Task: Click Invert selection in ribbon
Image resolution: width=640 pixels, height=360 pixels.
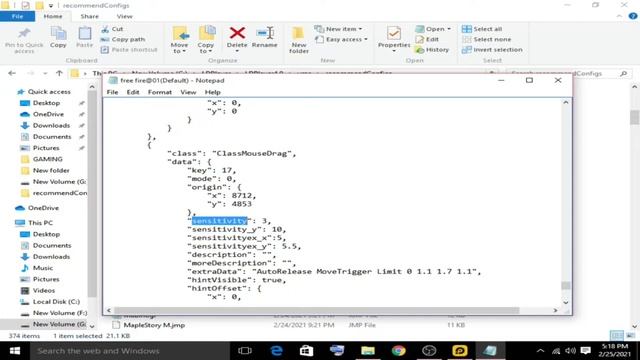Action: 492,49
